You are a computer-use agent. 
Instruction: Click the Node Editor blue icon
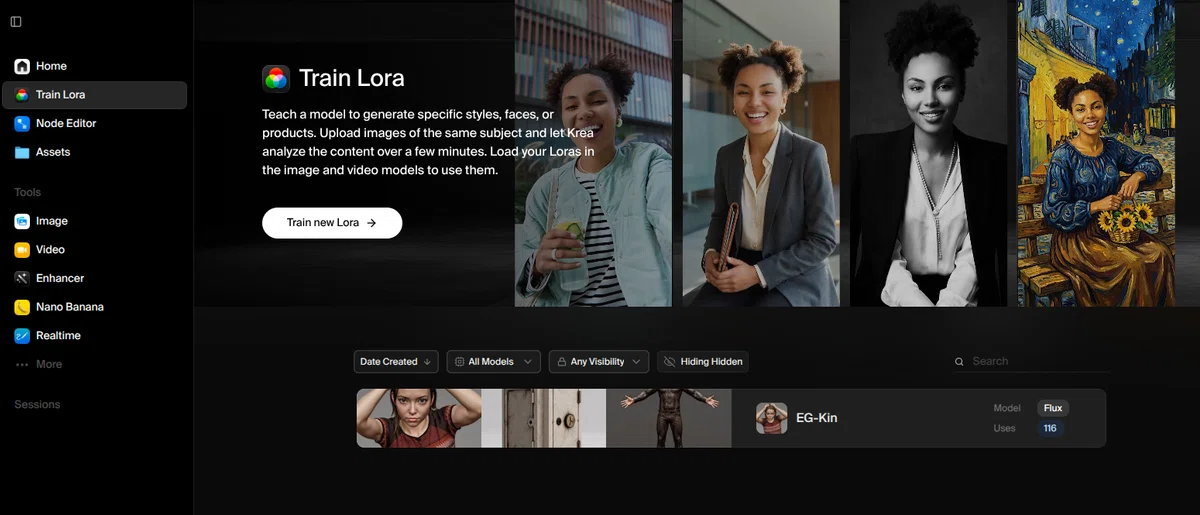(x=22, y=124)
